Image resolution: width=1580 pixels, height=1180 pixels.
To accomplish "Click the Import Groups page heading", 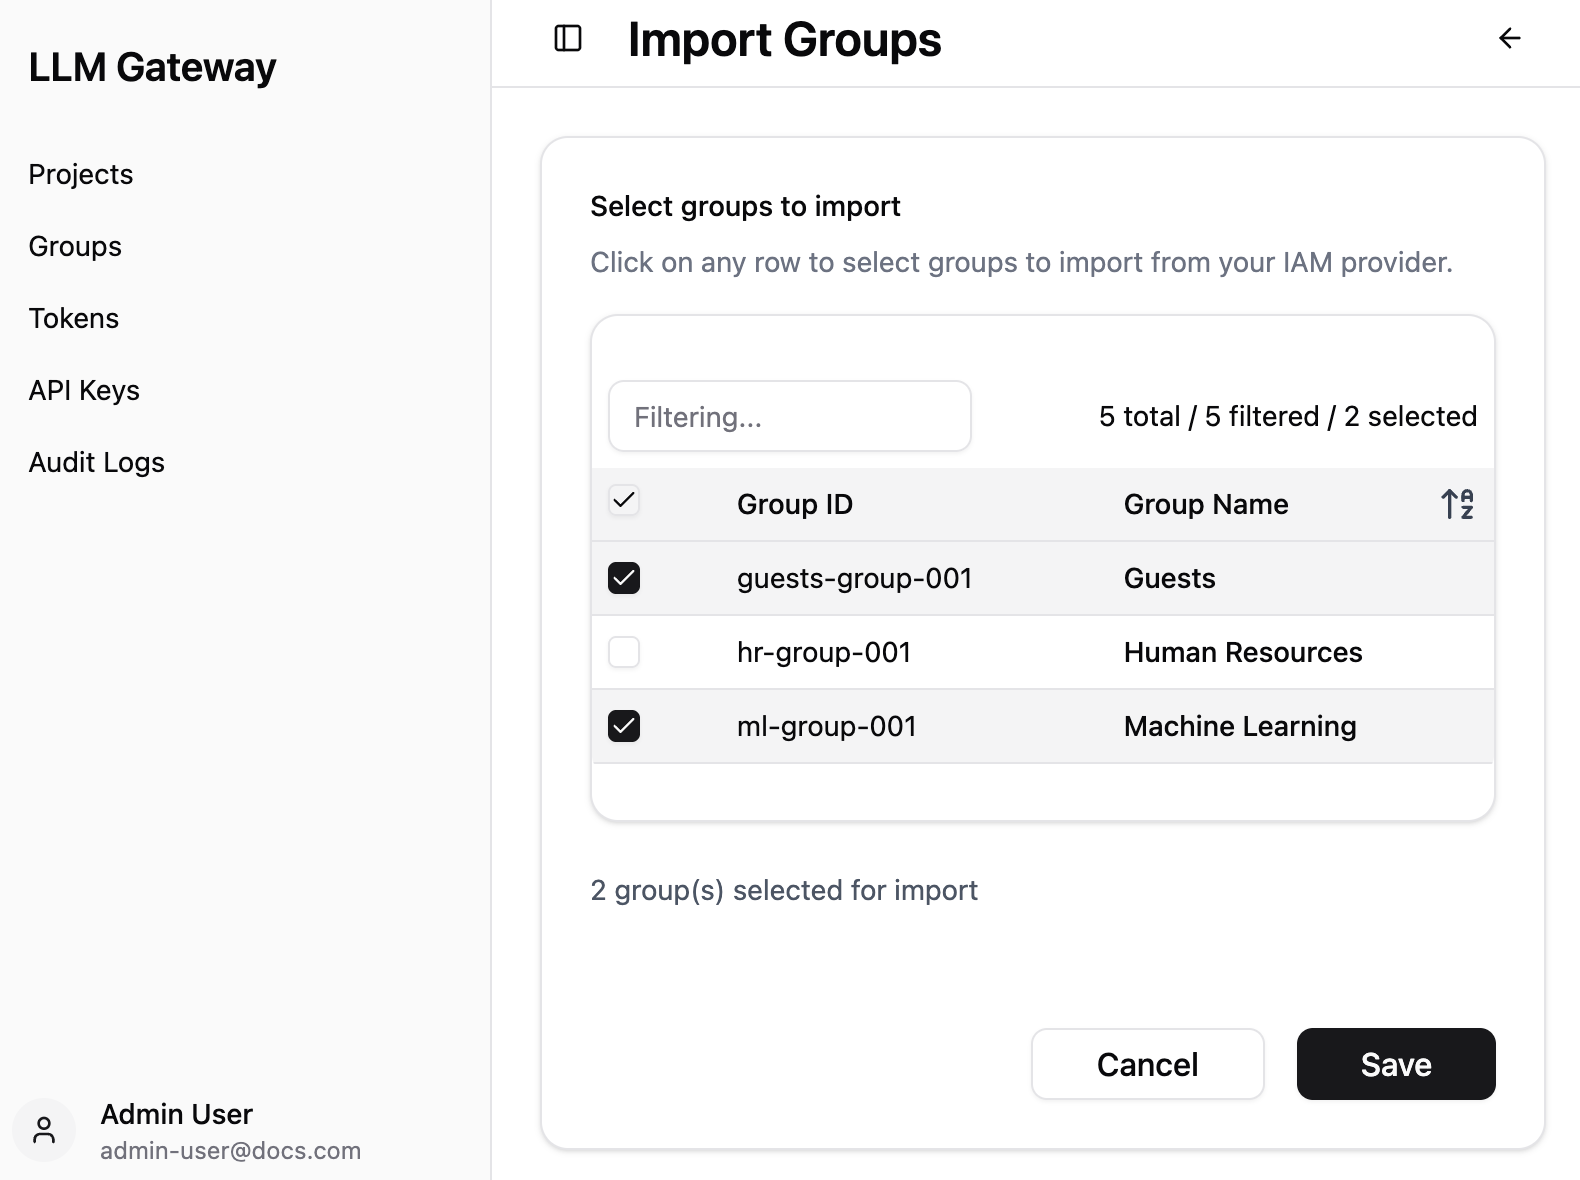I will [785, 40].
